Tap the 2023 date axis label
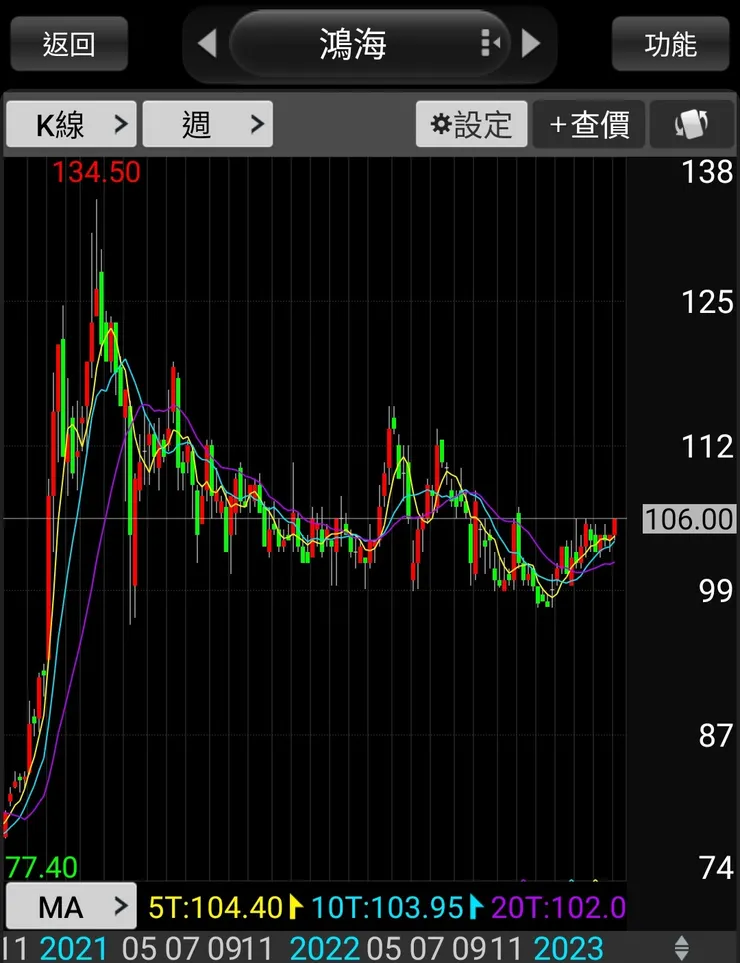Image resolution: width=740 pixels, height=963 pixels. (569, 948)
